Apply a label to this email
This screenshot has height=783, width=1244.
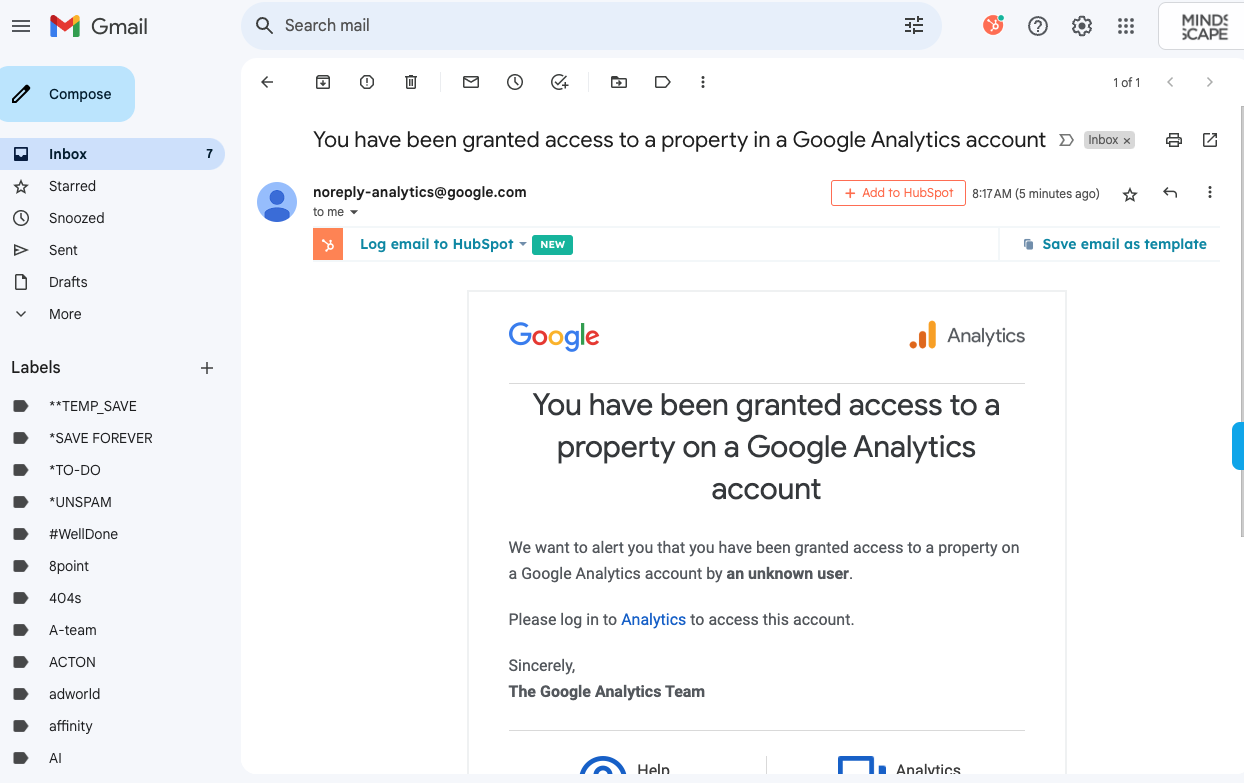tap(662, 82)
